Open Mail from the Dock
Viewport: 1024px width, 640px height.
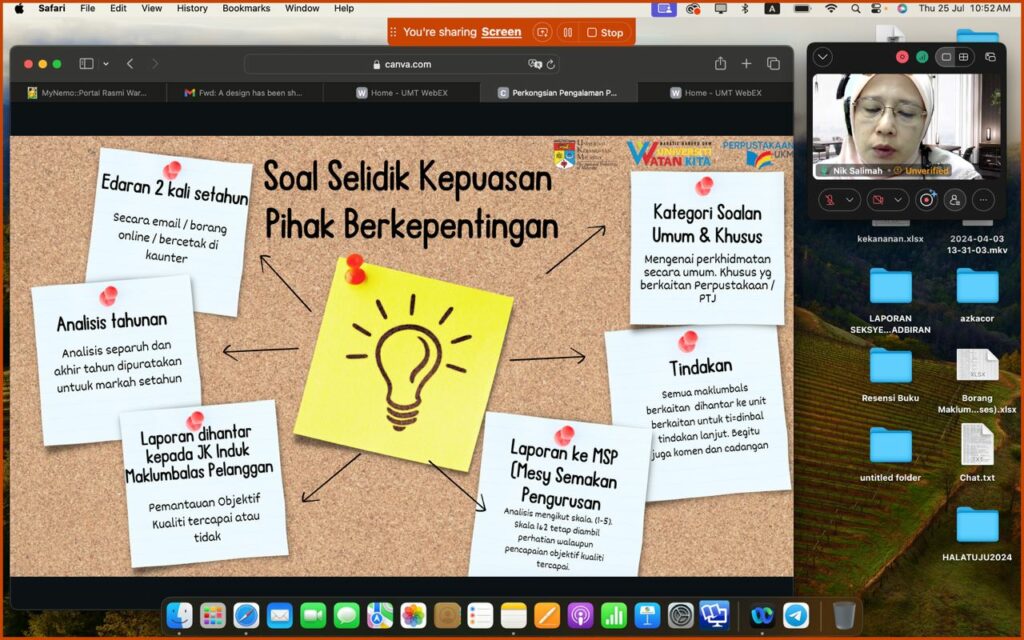point(280,615)
